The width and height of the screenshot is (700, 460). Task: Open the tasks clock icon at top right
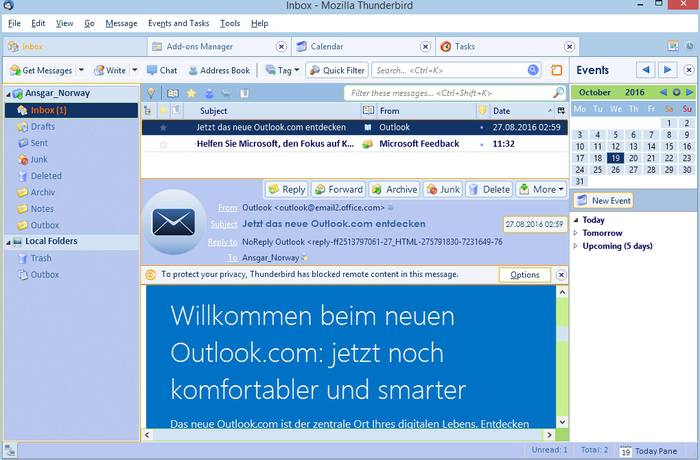690,46
